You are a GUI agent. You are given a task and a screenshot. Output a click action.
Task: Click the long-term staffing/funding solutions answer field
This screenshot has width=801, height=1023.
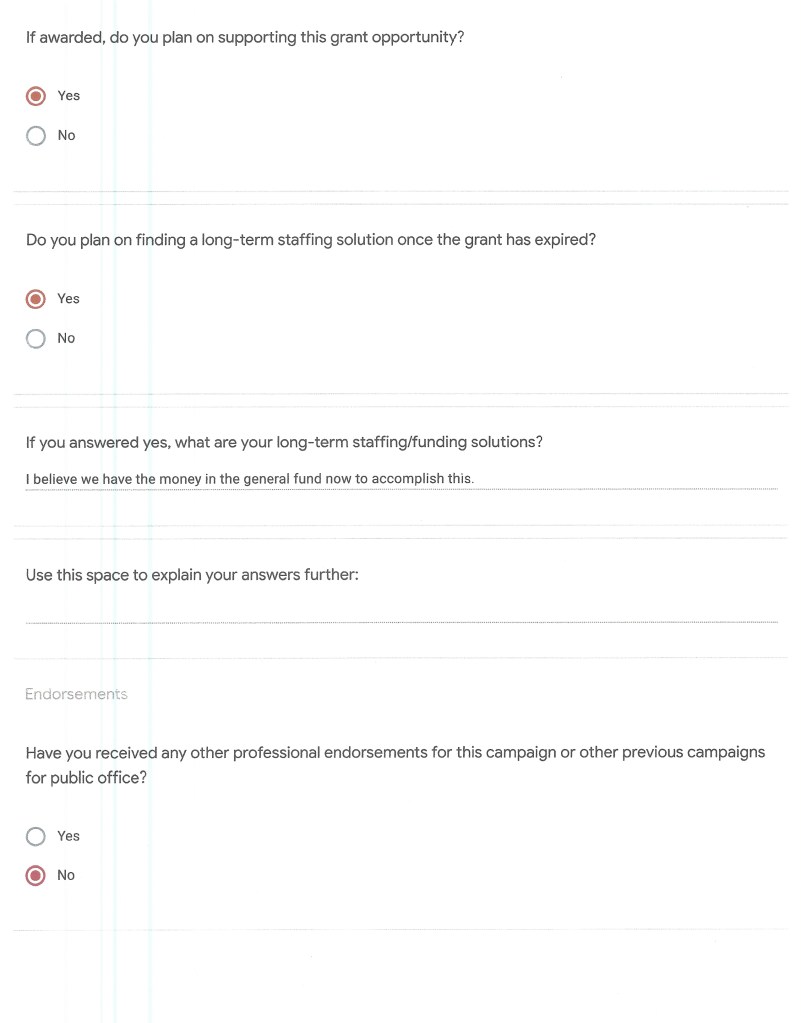(x=400, y=479)
